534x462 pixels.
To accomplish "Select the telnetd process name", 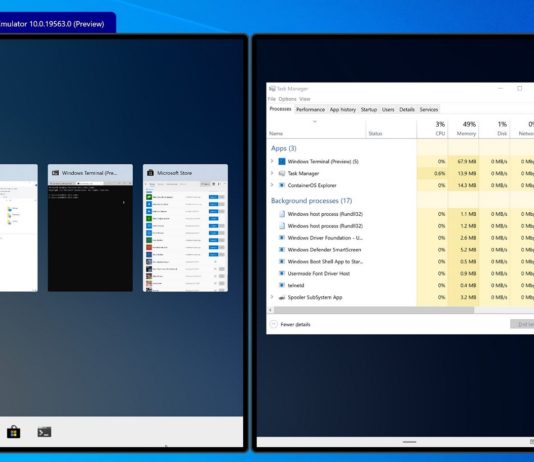I will point(296,285).
